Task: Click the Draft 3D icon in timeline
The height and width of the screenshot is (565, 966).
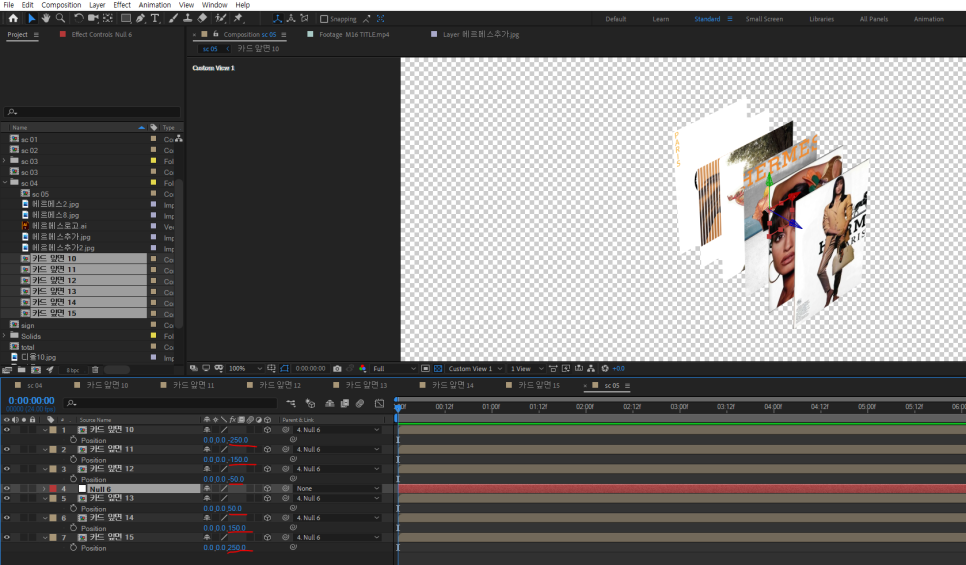Action: (x=310, y=404)
